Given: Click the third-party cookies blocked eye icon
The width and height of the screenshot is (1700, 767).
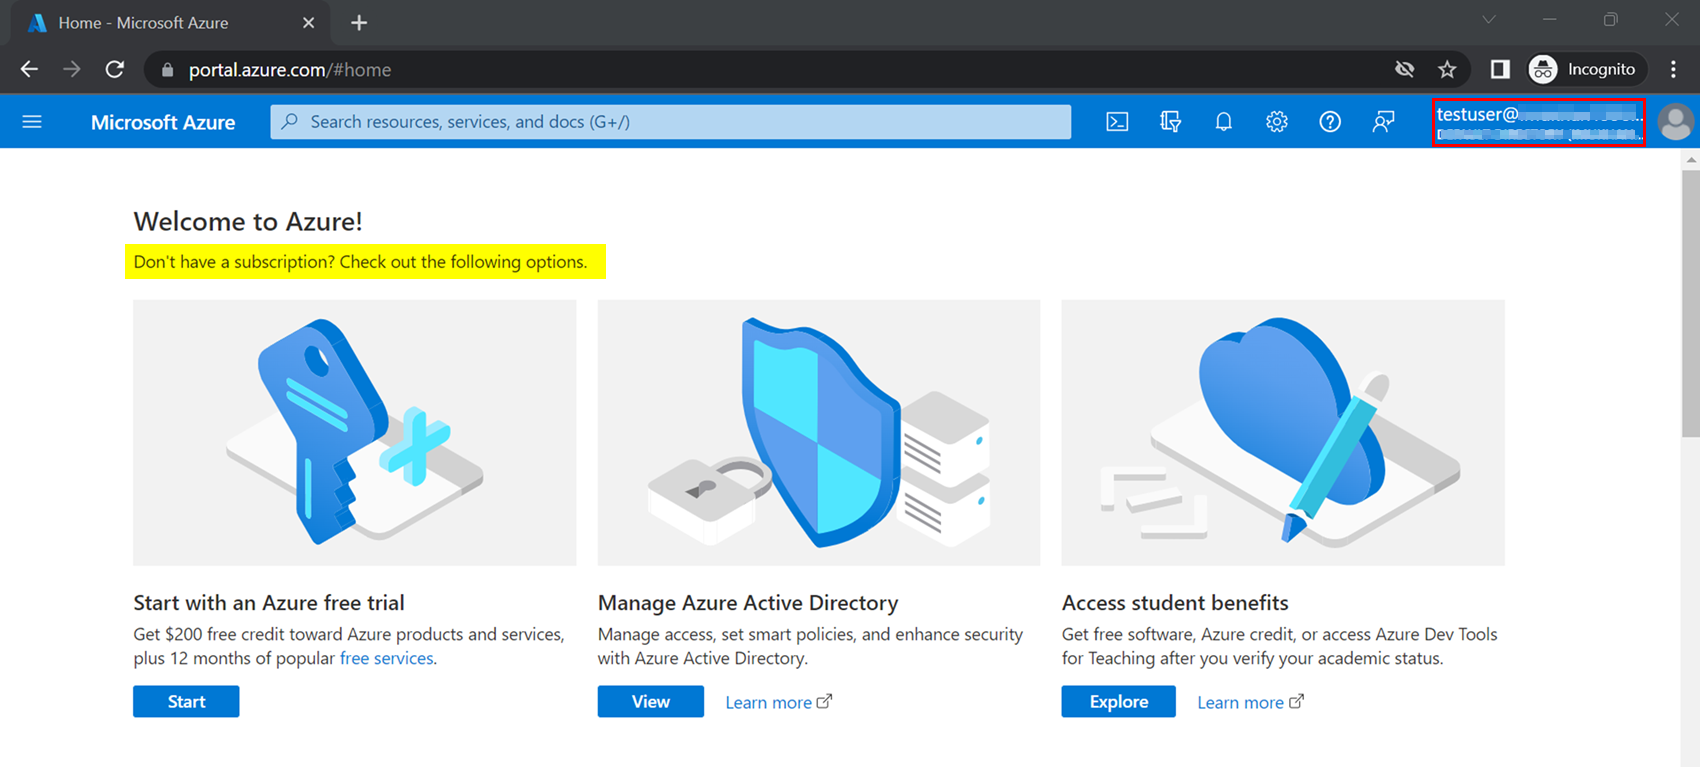Looking at the screenshot, I should 1405,69.
